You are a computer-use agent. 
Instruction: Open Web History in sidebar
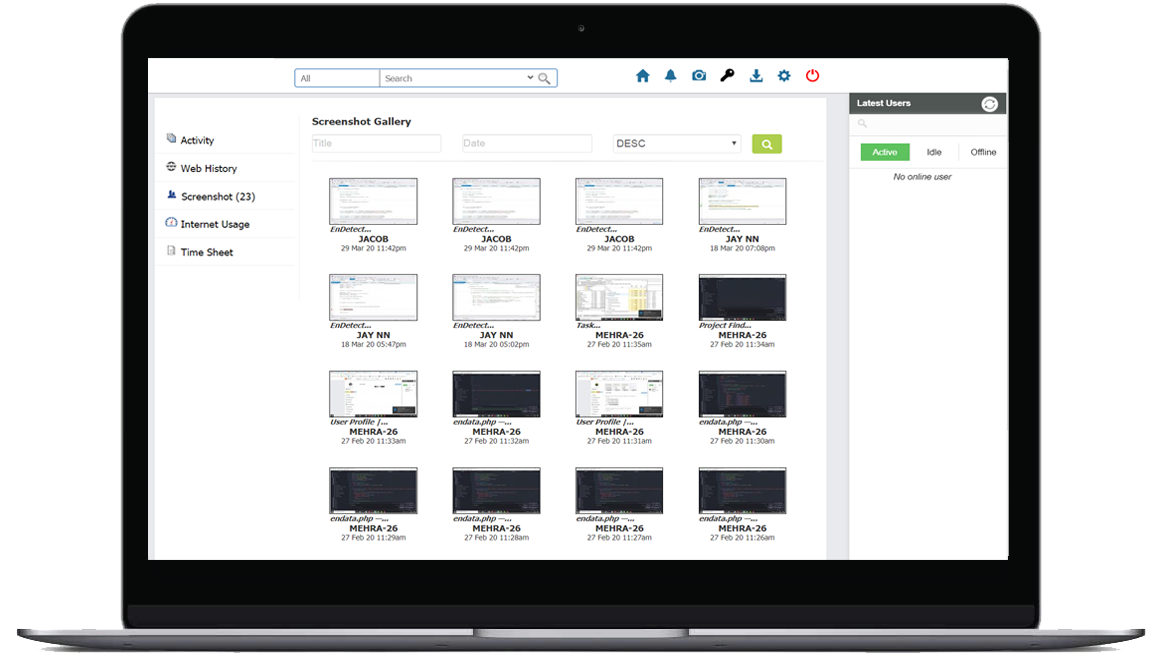coord(208,169)
